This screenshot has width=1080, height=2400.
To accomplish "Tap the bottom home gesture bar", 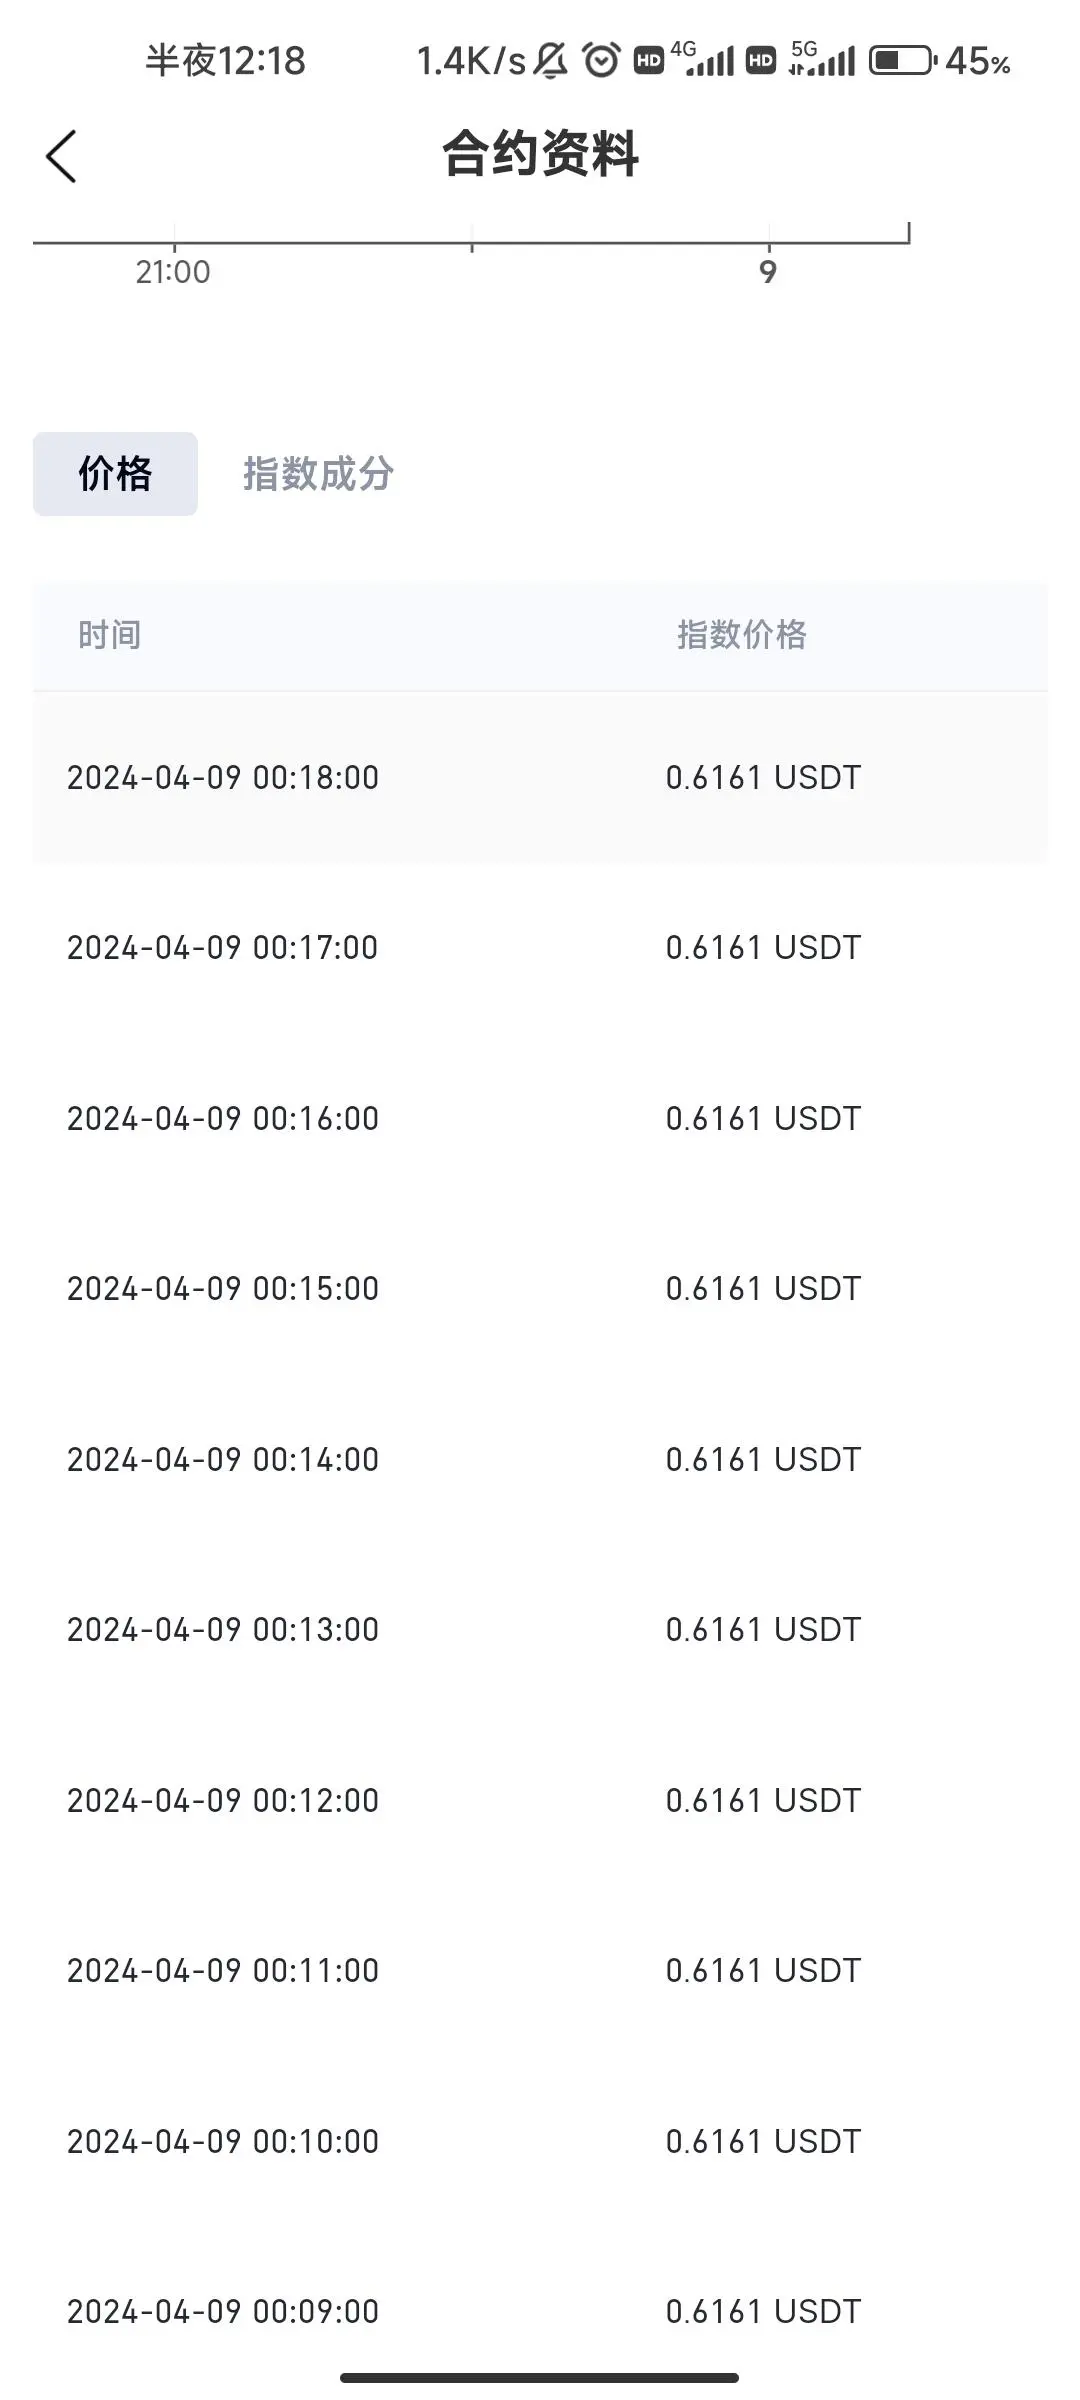I will point(539,2377).
